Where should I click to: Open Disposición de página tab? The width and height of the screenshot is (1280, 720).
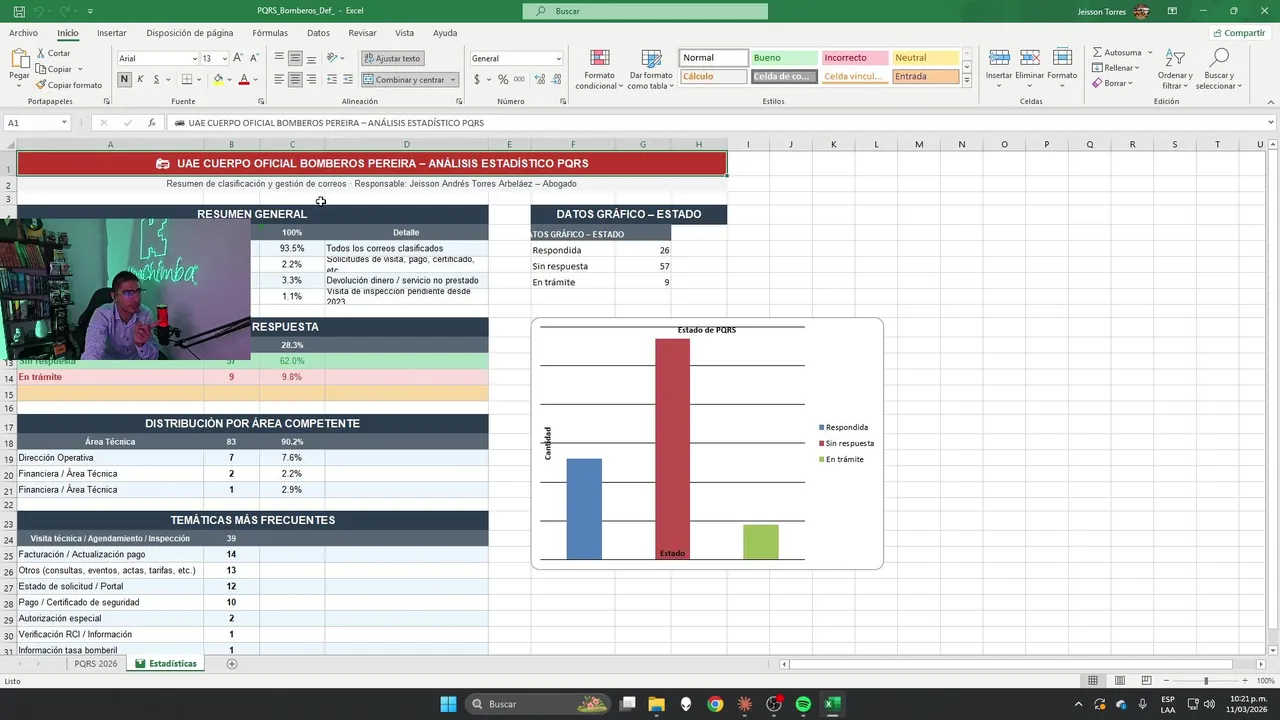pos(190,33)
